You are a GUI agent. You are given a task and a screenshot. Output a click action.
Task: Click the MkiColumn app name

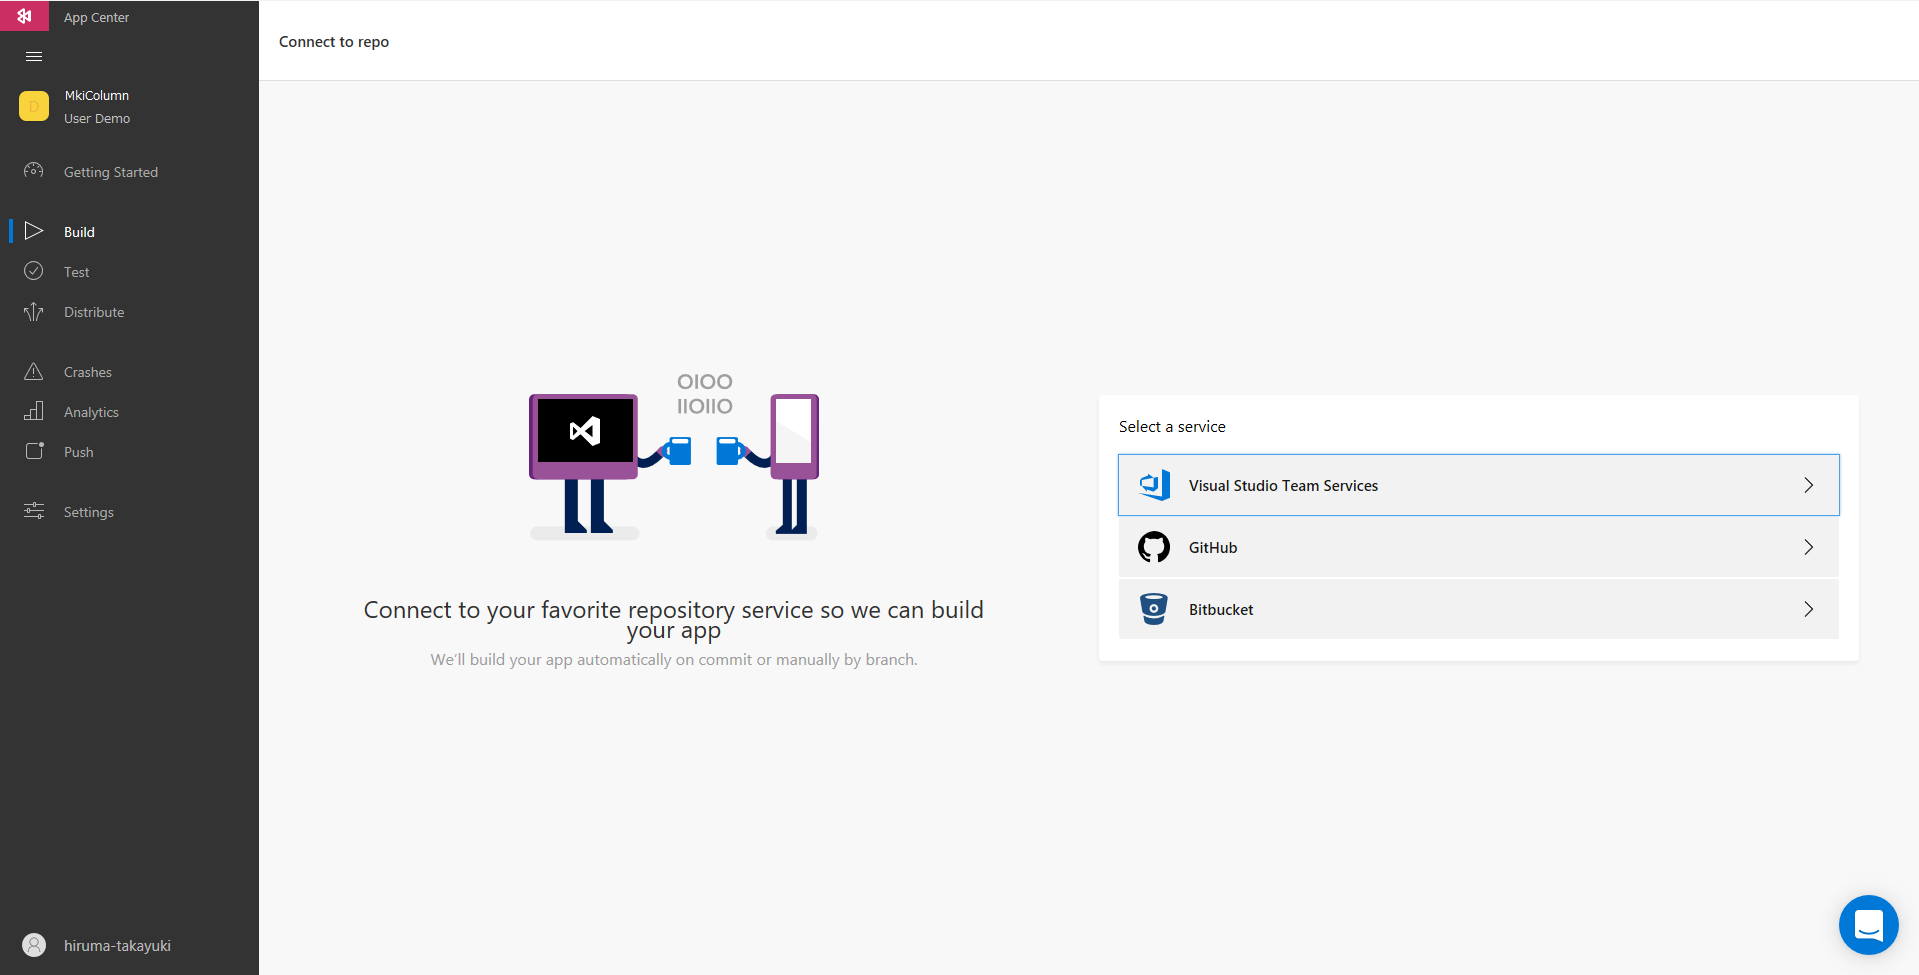click(x=97, y=95)
